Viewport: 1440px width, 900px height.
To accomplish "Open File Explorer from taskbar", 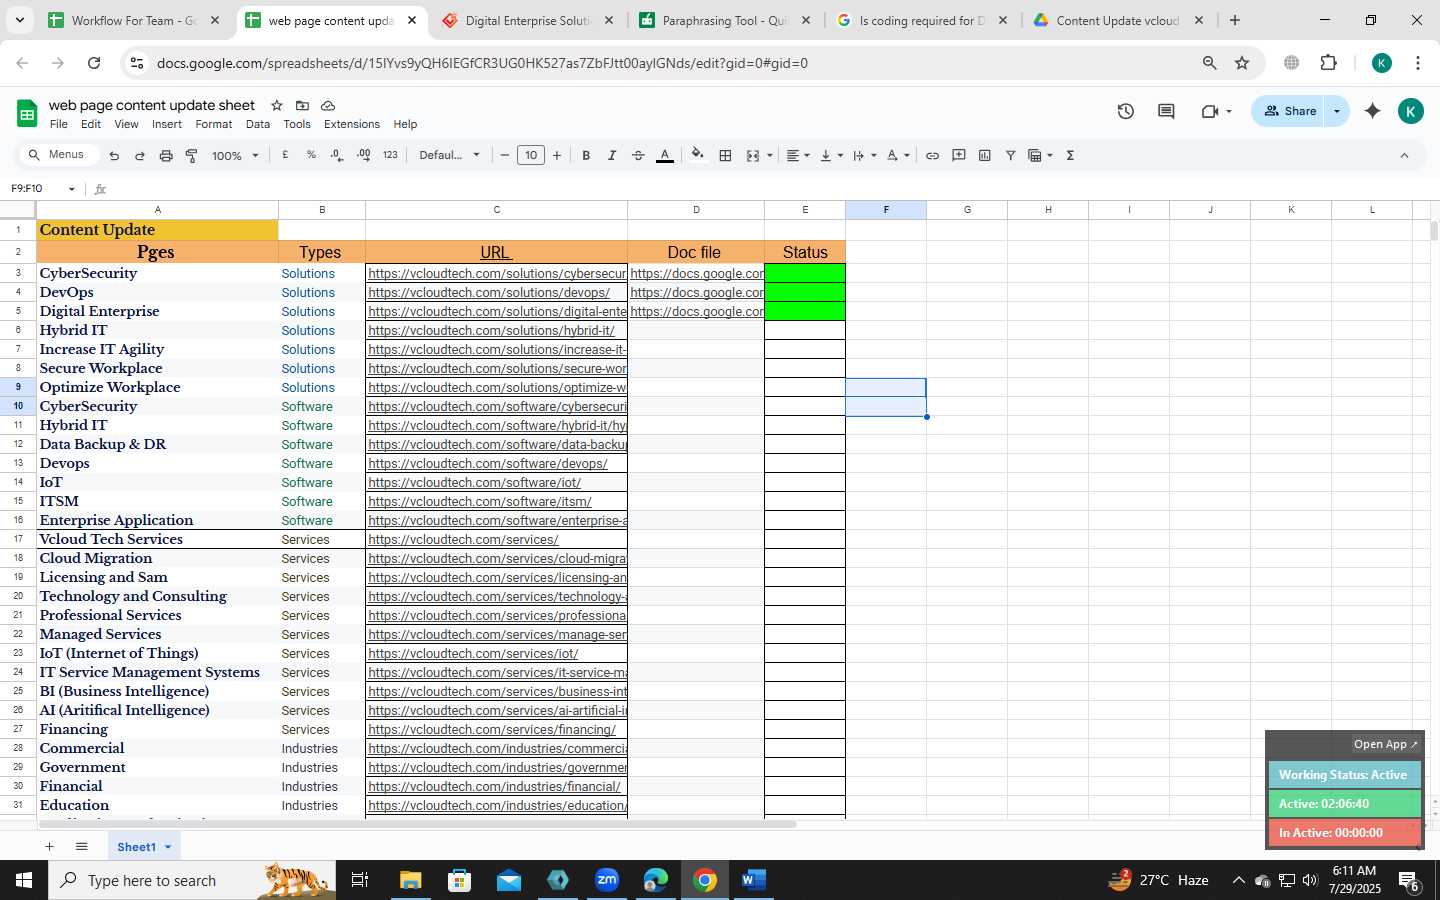I will pos(411,880).
